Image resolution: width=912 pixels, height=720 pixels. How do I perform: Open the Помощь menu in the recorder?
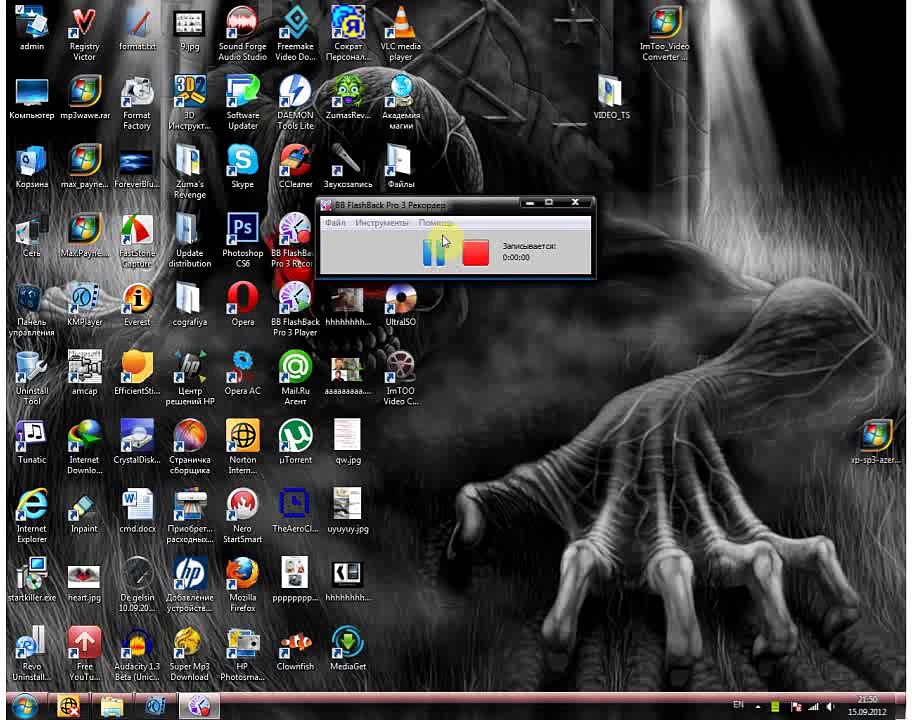436,223
